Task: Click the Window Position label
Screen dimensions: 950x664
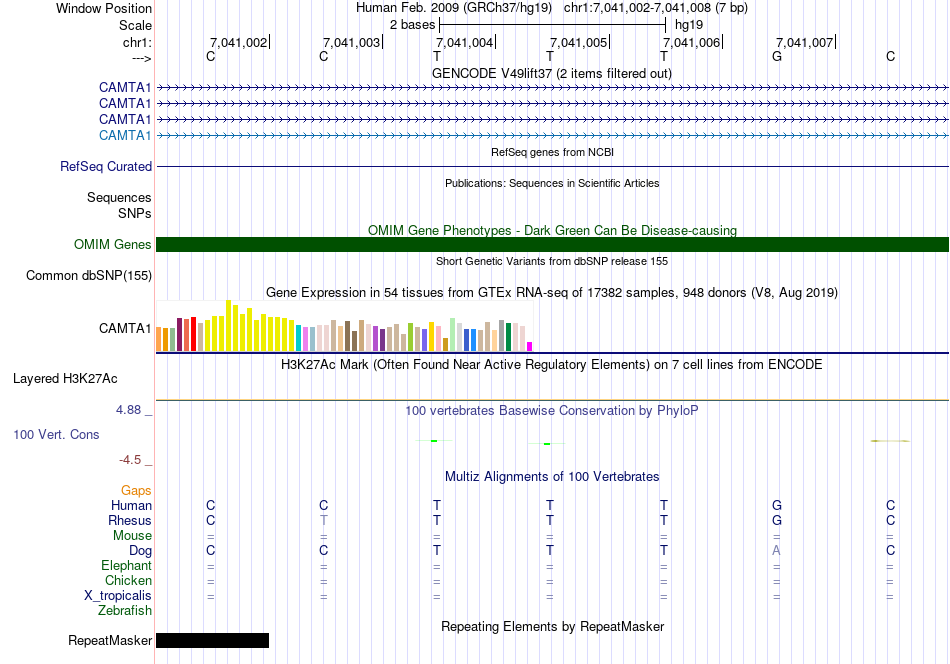Action: (x=104, y=8)
